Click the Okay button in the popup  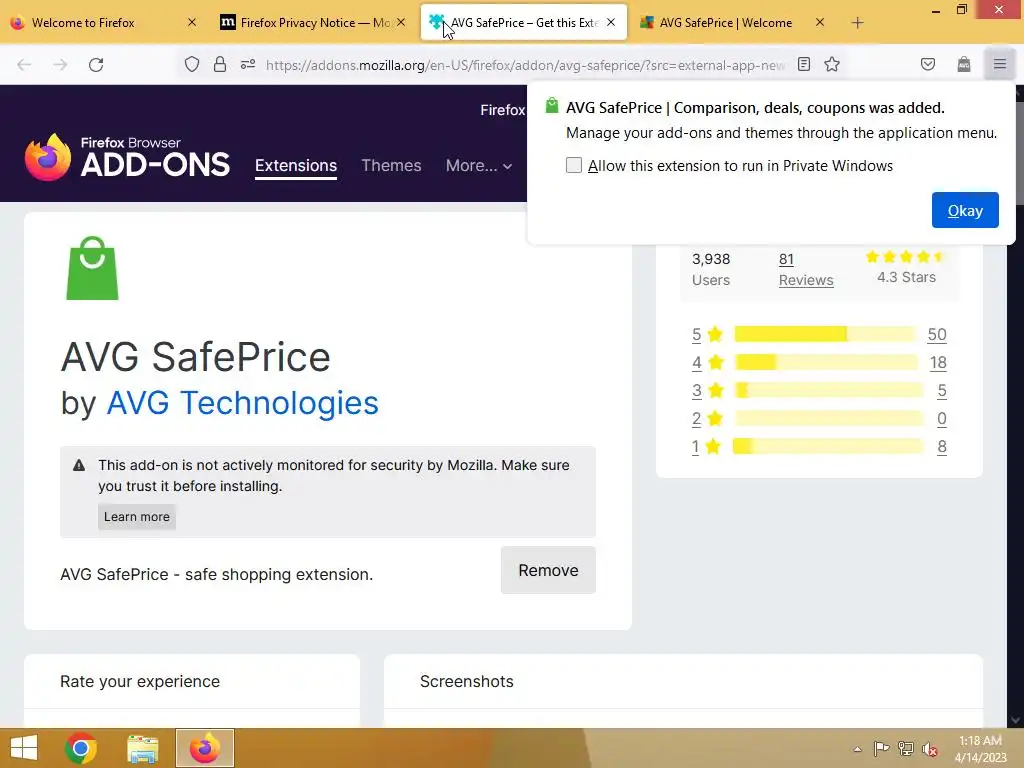(965, 210)
